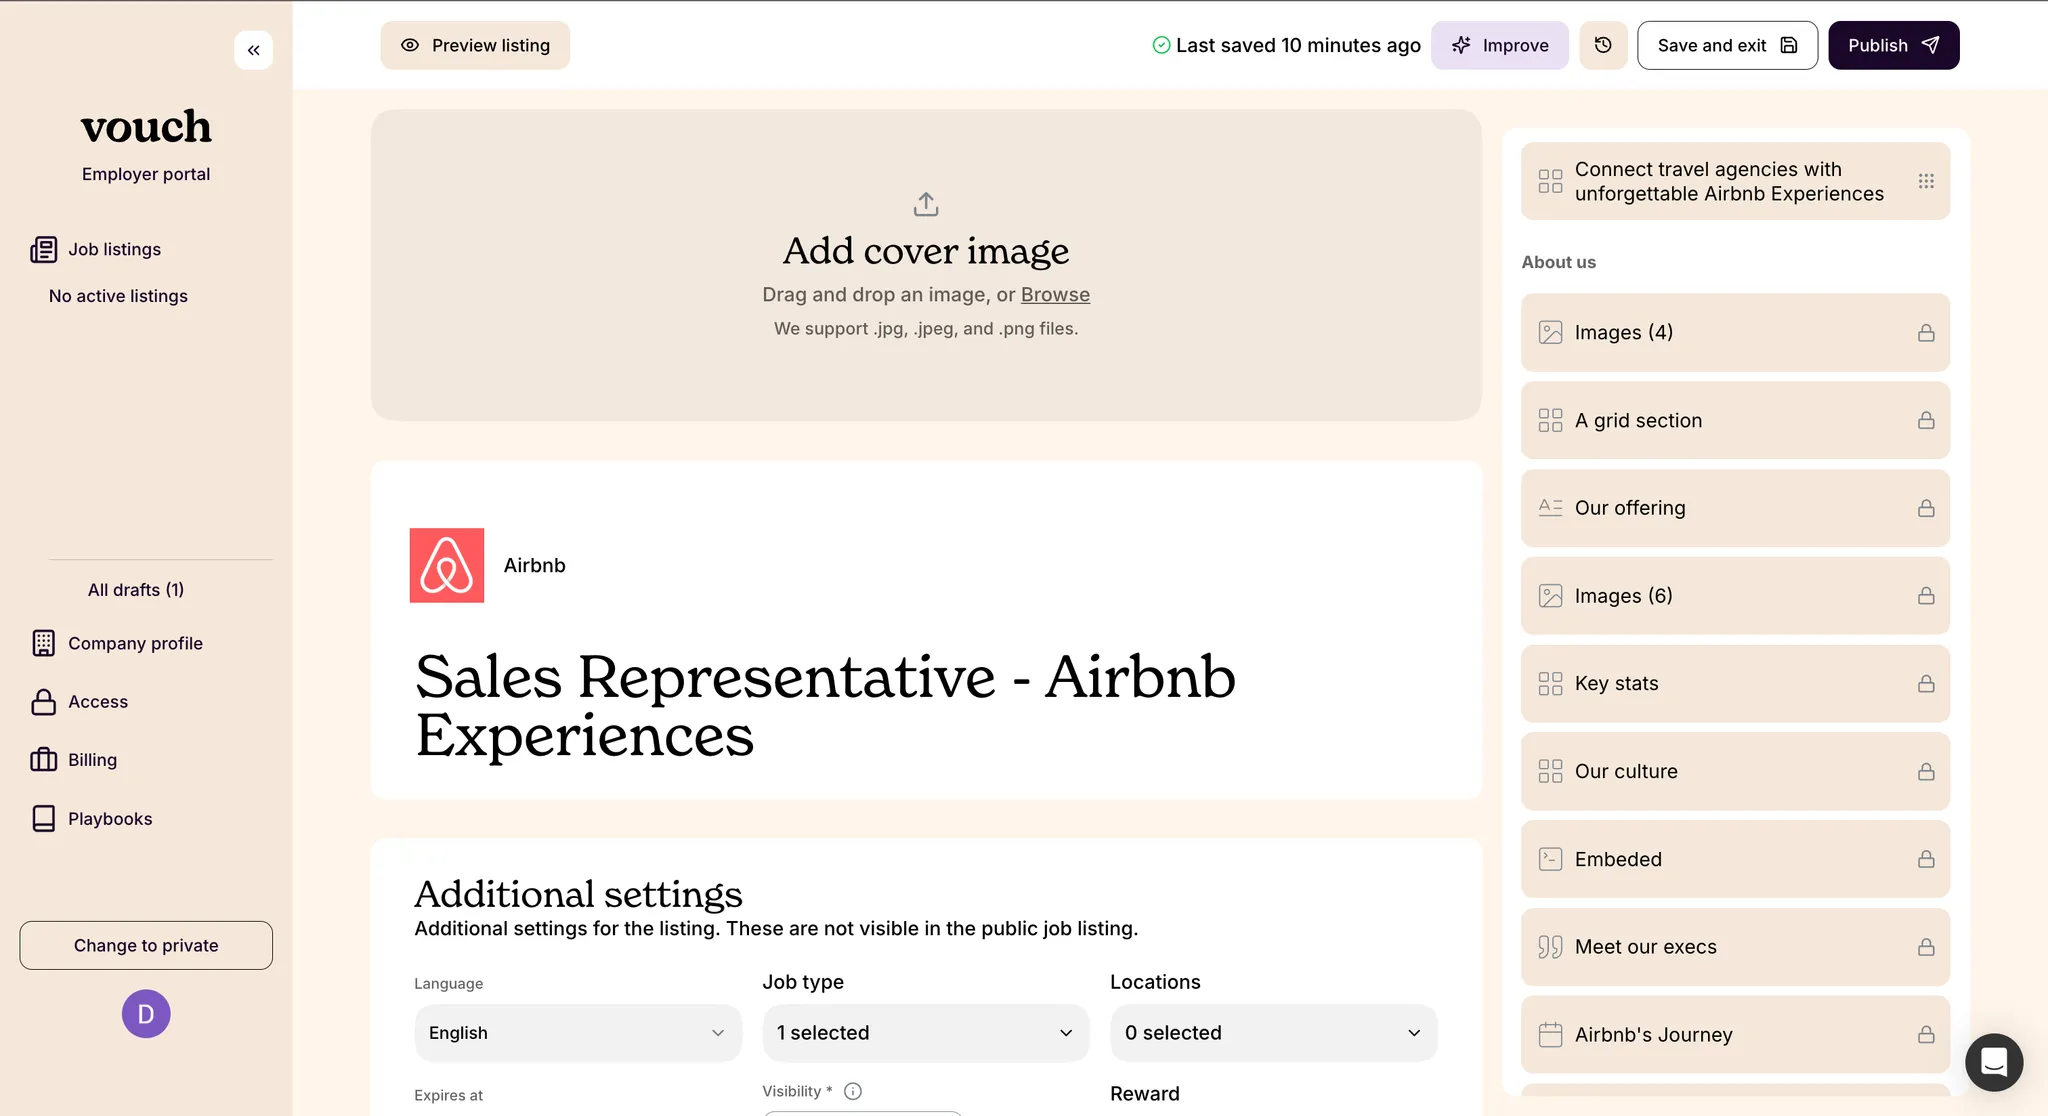Click the Improve button

pos(1500,45)
